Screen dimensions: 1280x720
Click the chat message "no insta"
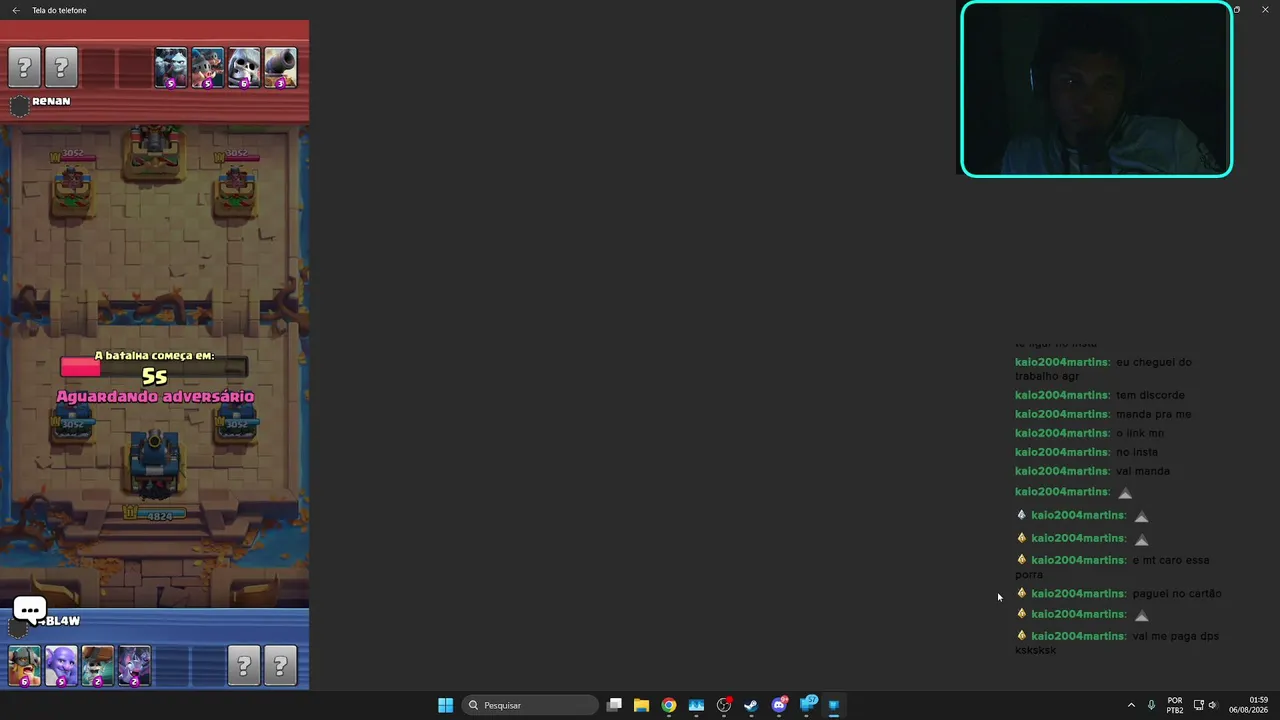point(1137,452)
